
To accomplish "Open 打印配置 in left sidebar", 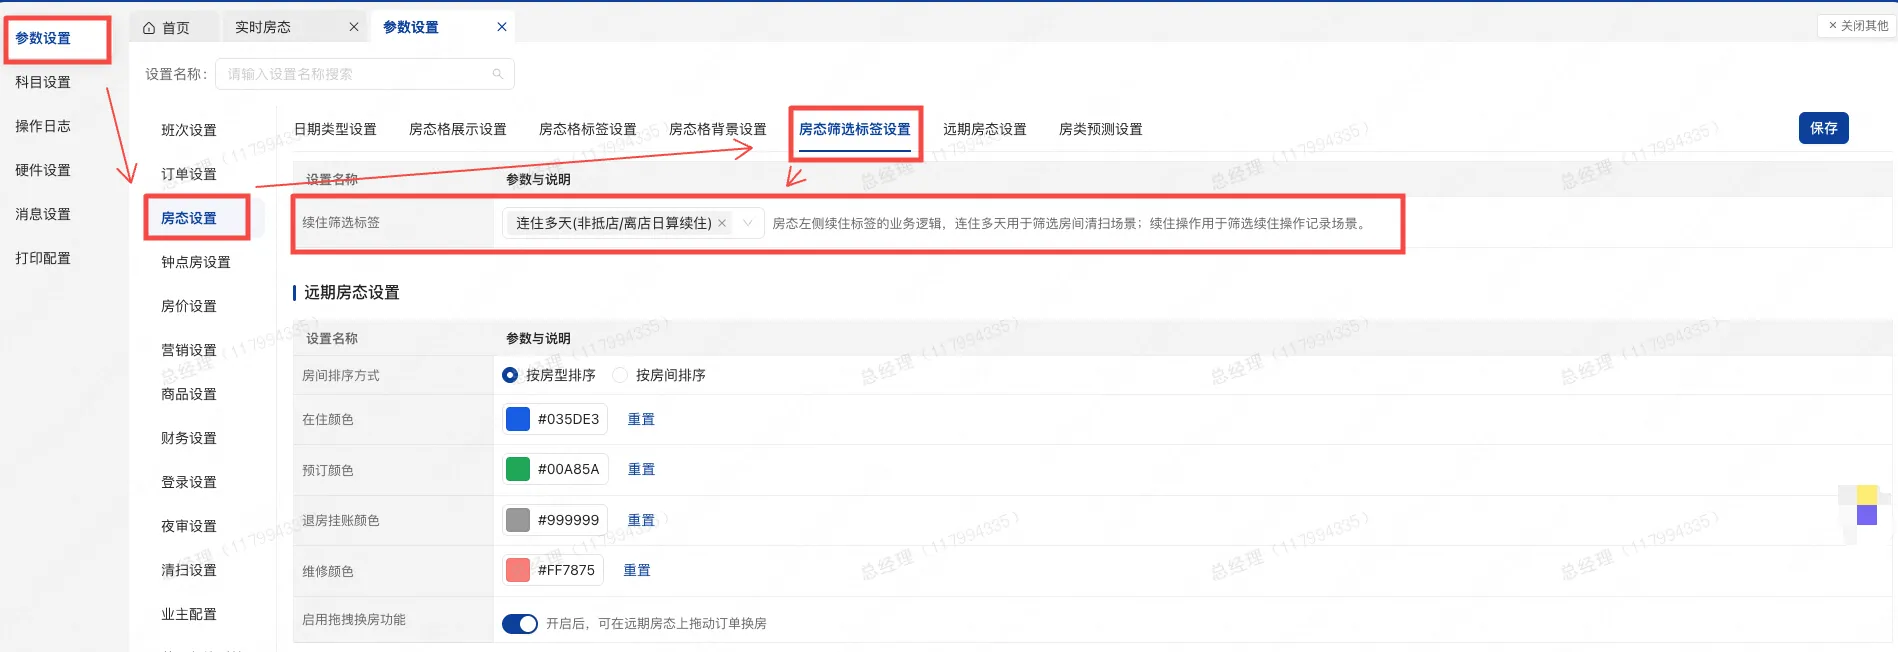I will click(43, 258).
